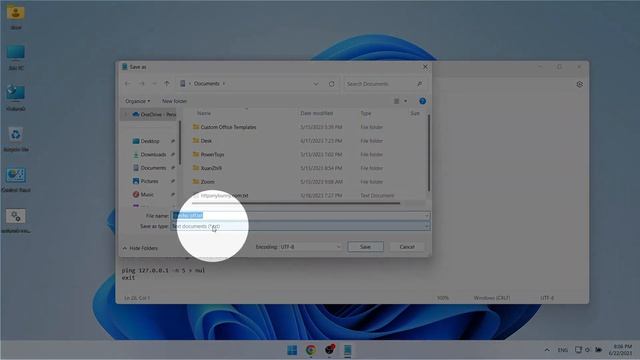Go up one folder level with Up arrow
This screenshot has height=360, width=640.
pos(167,84)
